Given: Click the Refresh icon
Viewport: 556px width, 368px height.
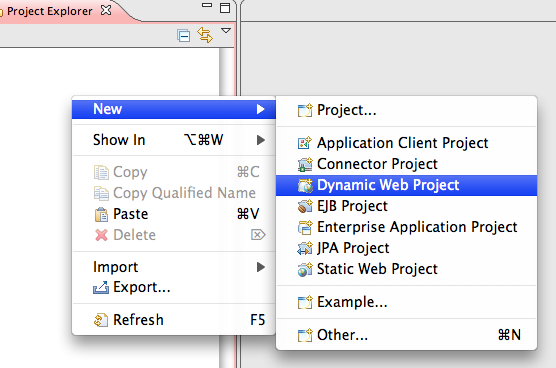Looking at the screenshot, I should click(x=101, y=320).
